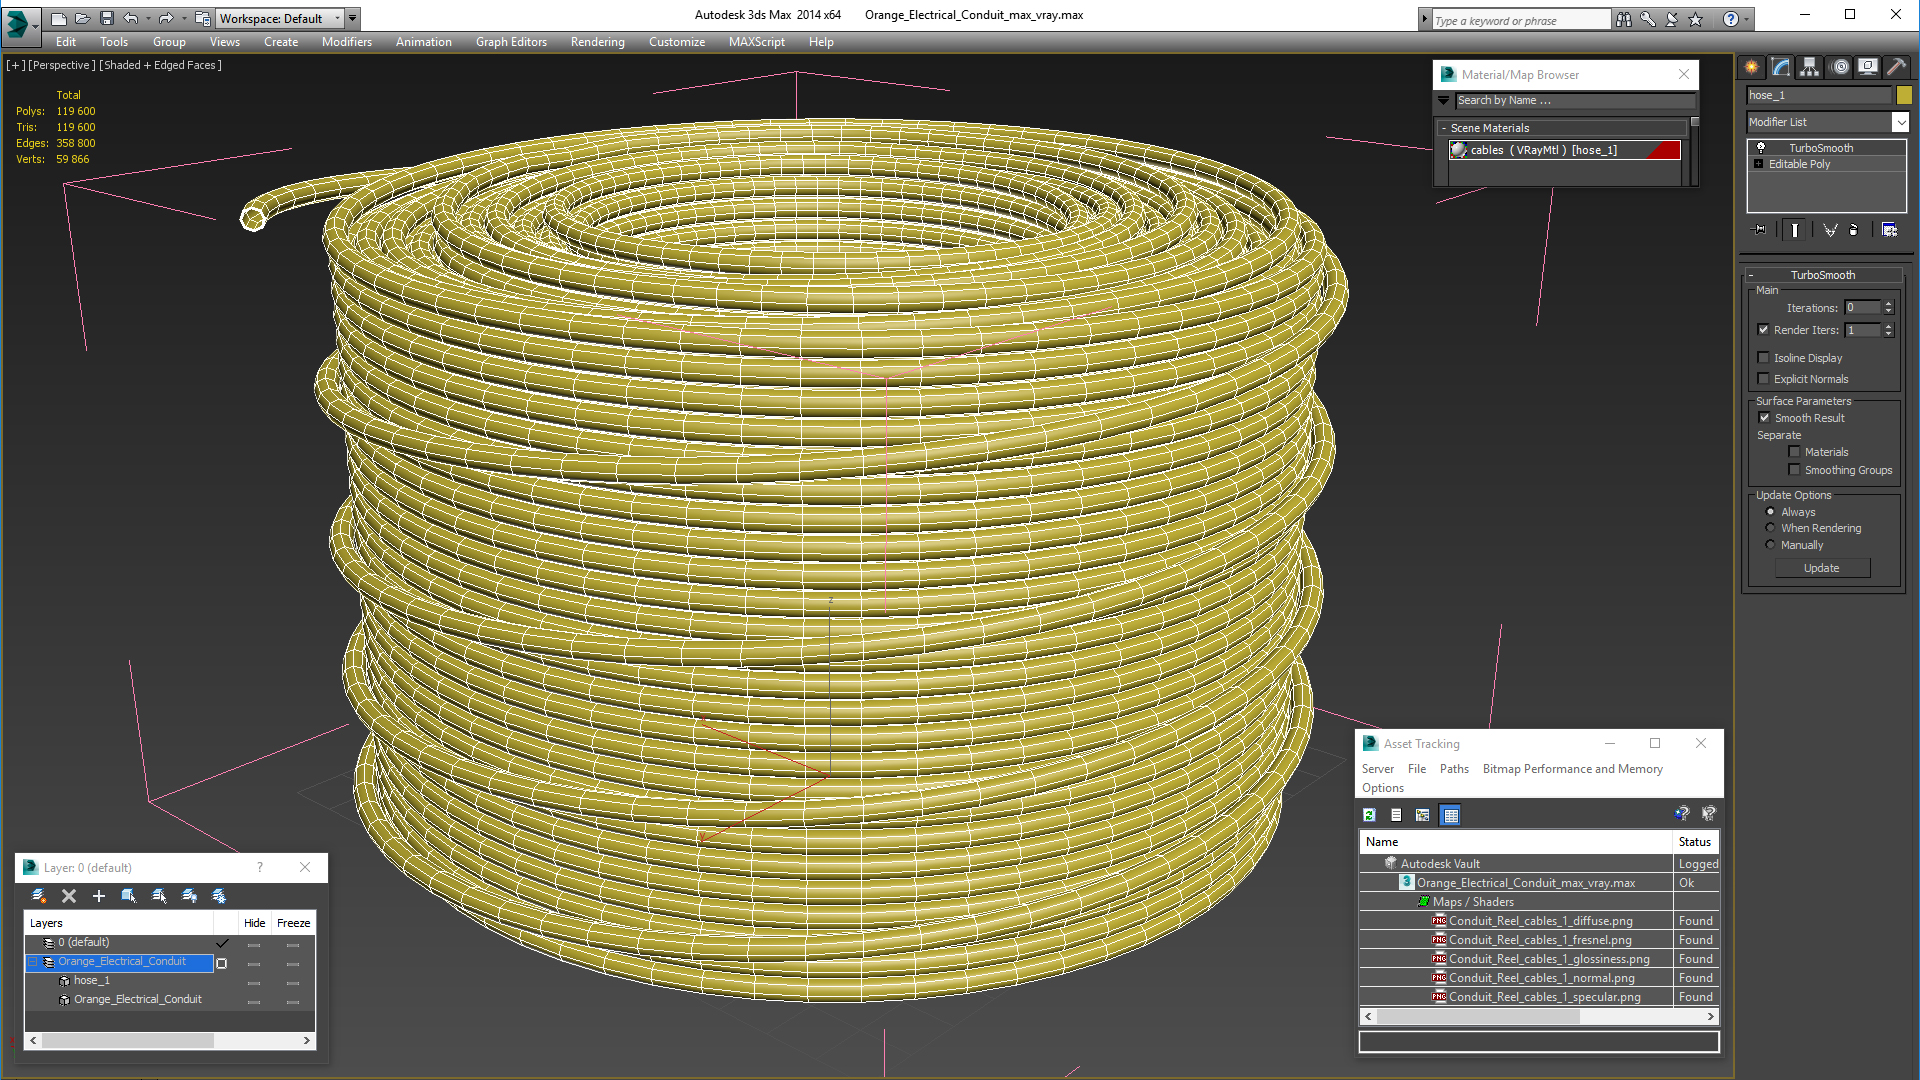Select the list view icon in Asset Tracking
This screenshot has height=1080, width=1920.
pyautogui.click(x=1396, y=815)
